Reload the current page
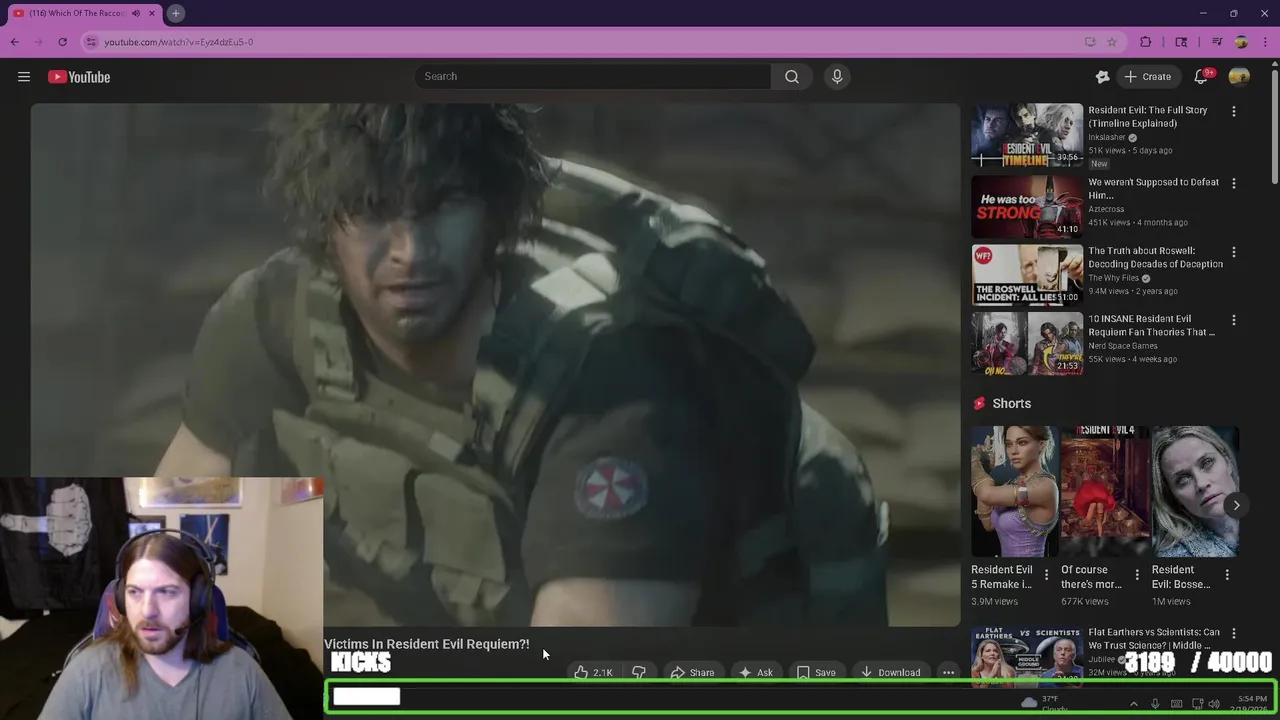This screenshot has width=1280, height=720. point(62,42)
